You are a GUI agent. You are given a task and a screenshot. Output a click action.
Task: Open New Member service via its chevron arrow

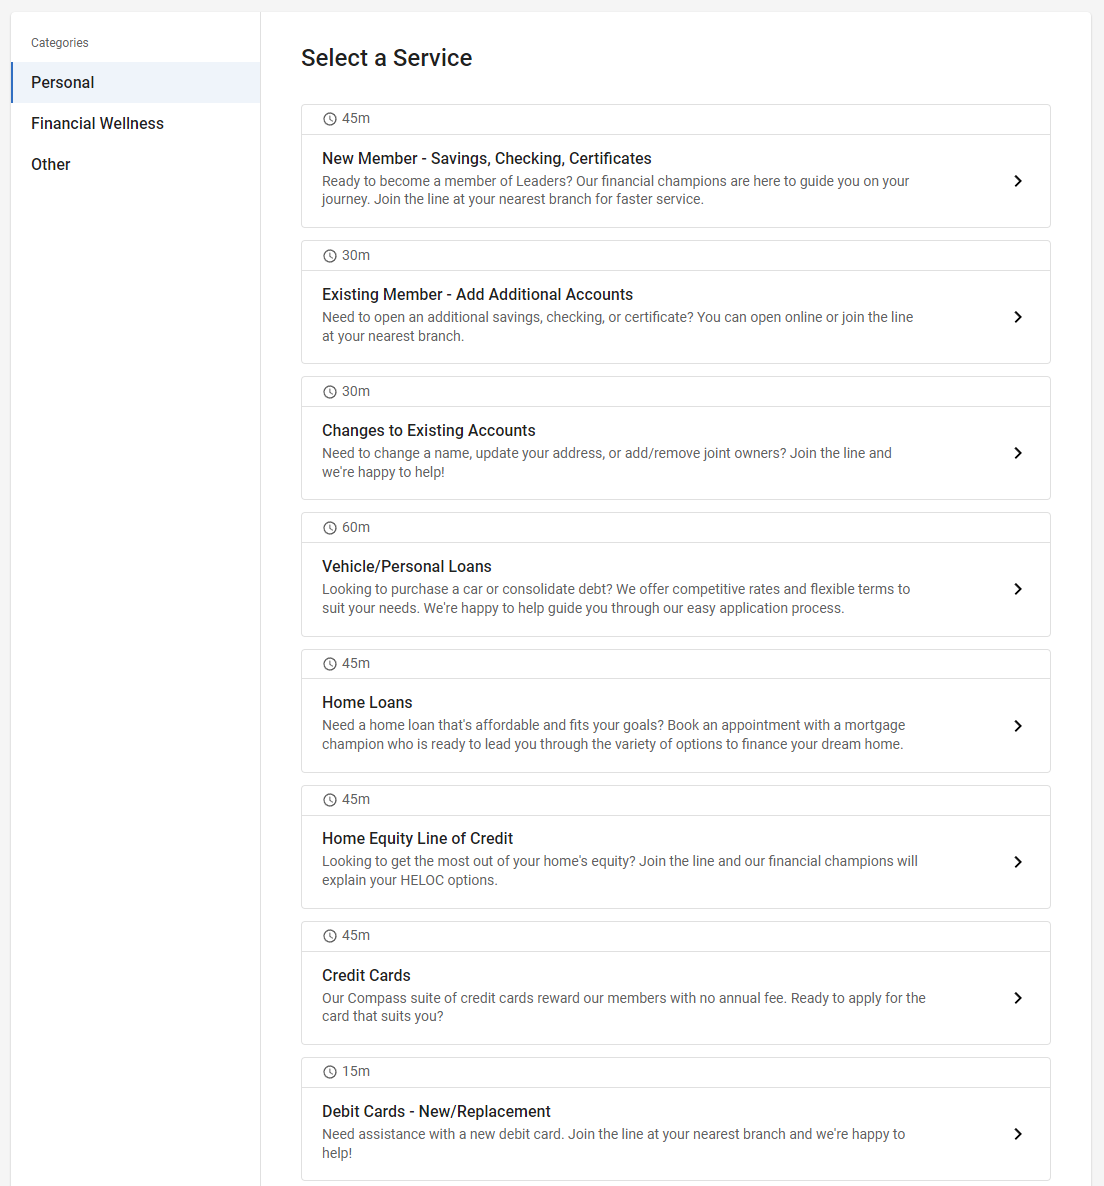tap(1018, 181)
